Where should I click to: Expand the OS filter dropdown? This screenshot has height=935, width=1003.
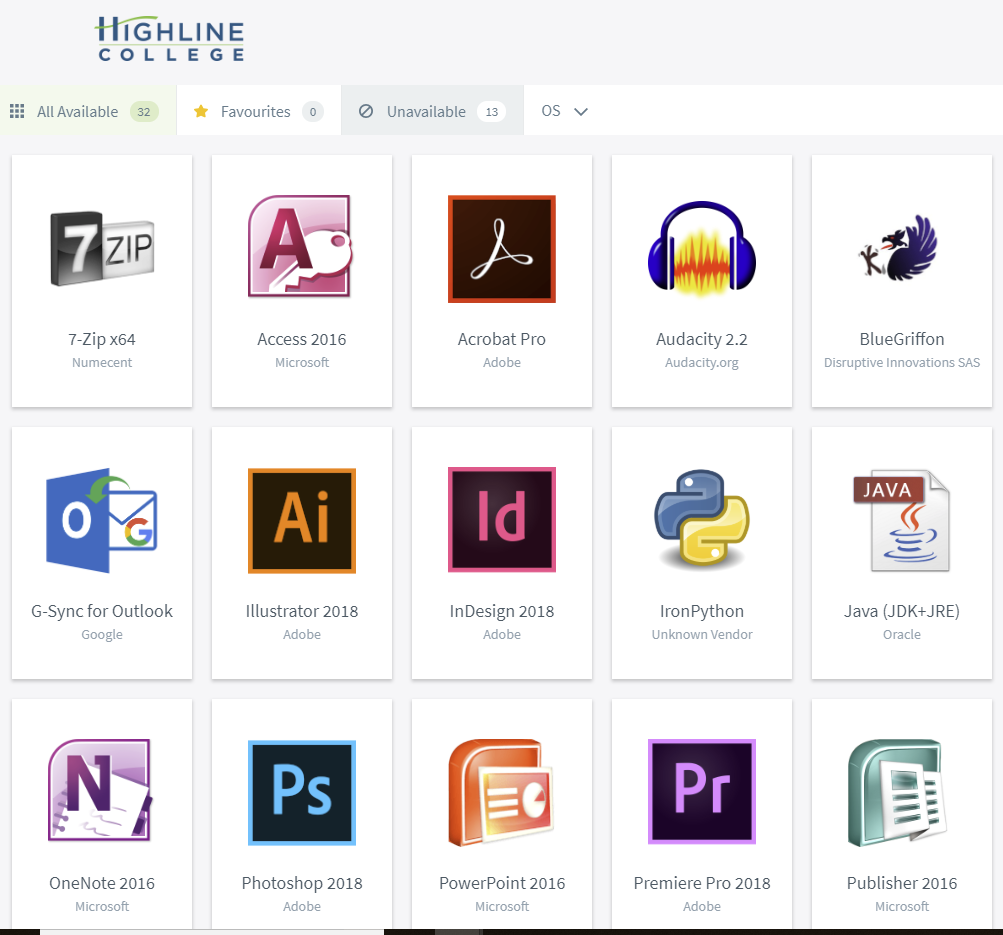click(564, 111)
